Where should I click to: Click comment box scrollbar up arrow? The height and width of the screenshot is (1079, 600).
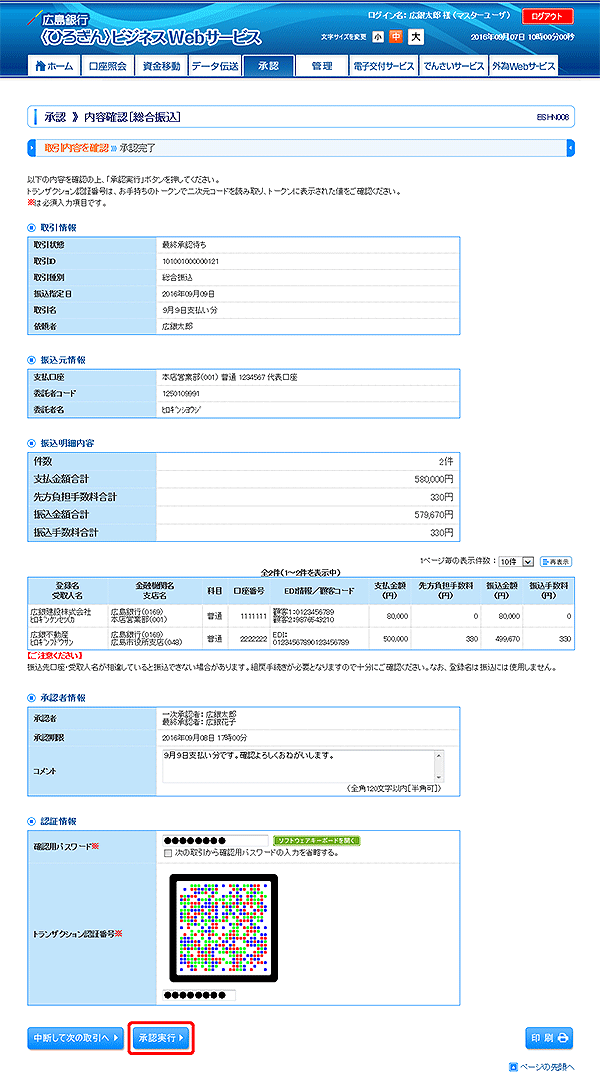438,755
